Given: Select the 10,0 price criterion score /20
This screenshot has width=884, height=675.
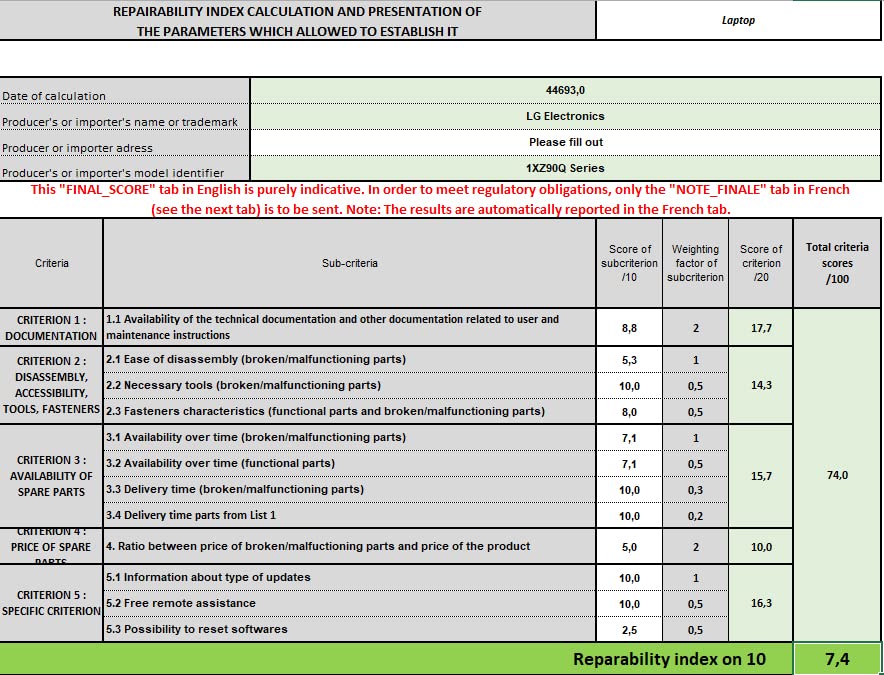Looking at the screenshot, I should click(761, 547).
